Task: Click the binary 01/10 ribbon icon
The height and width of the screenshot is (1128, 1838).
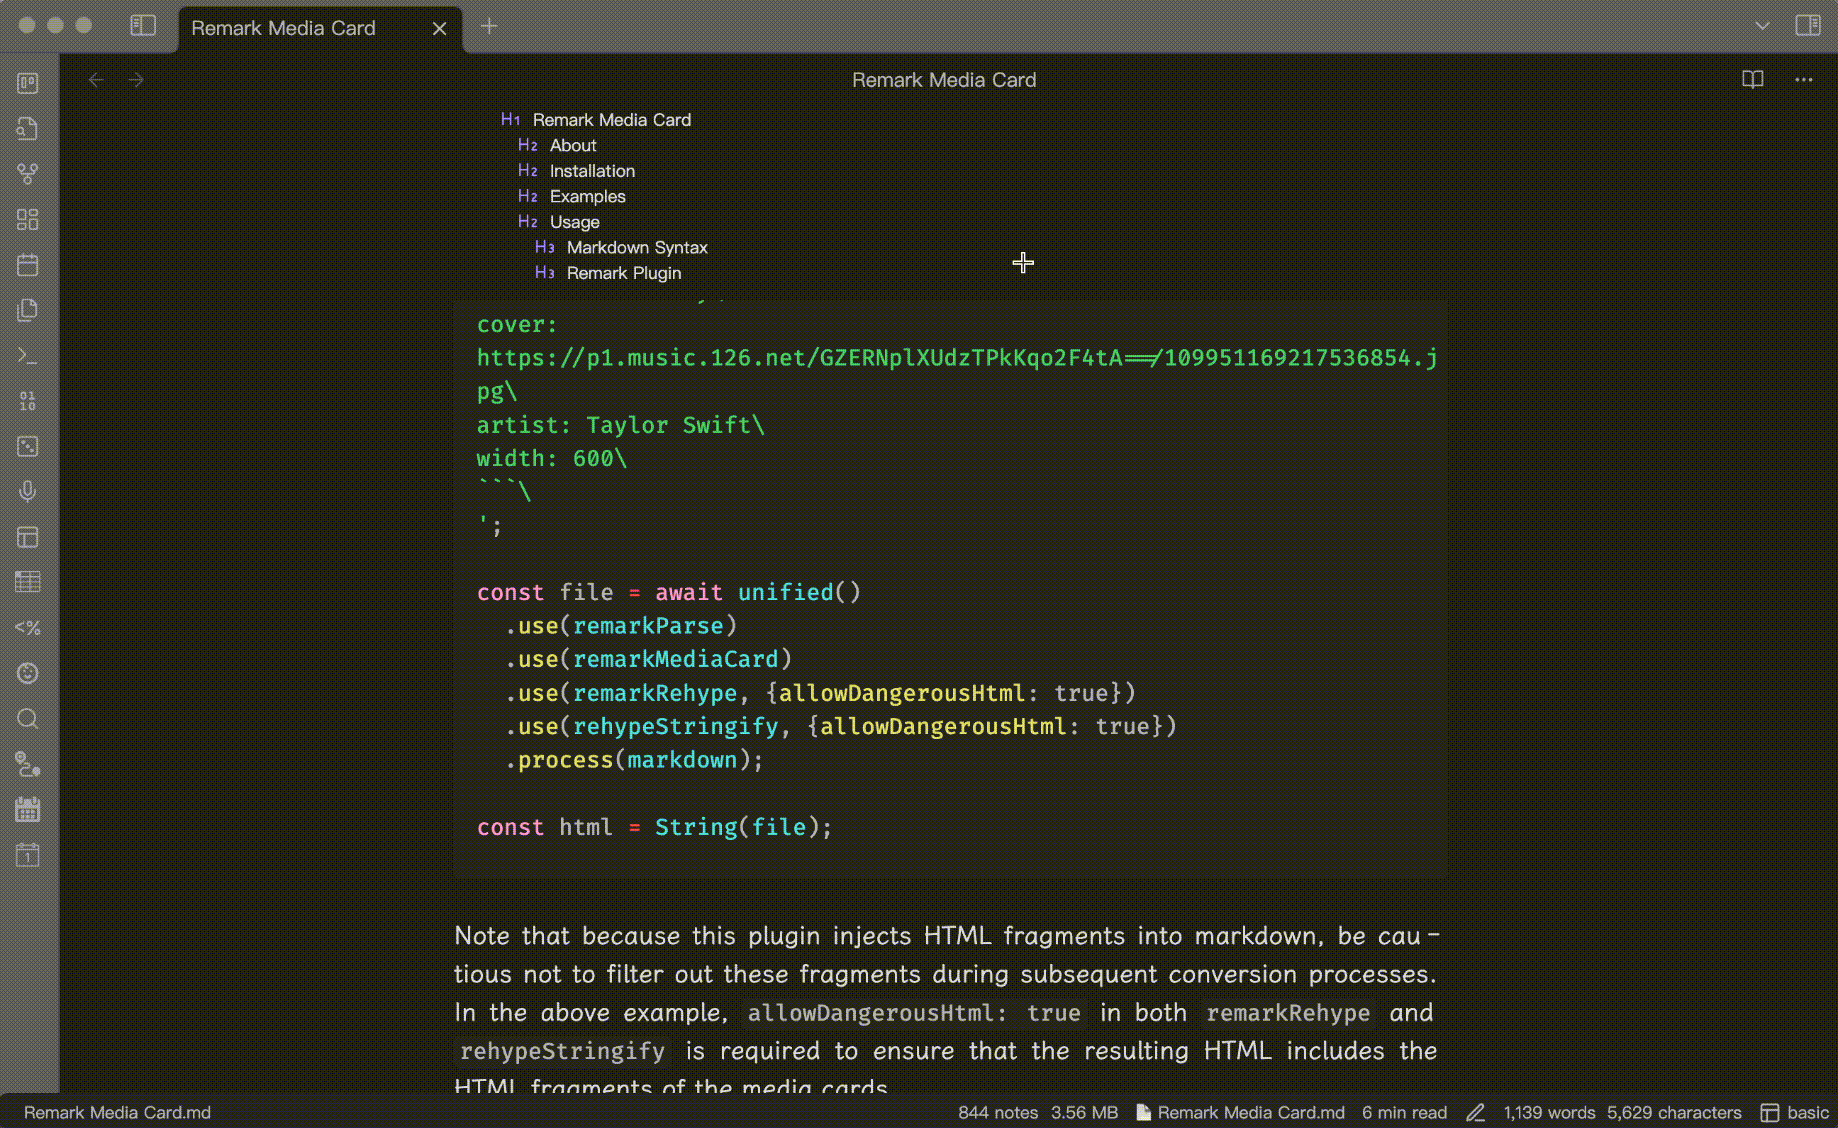Action: tap(28, 401)
